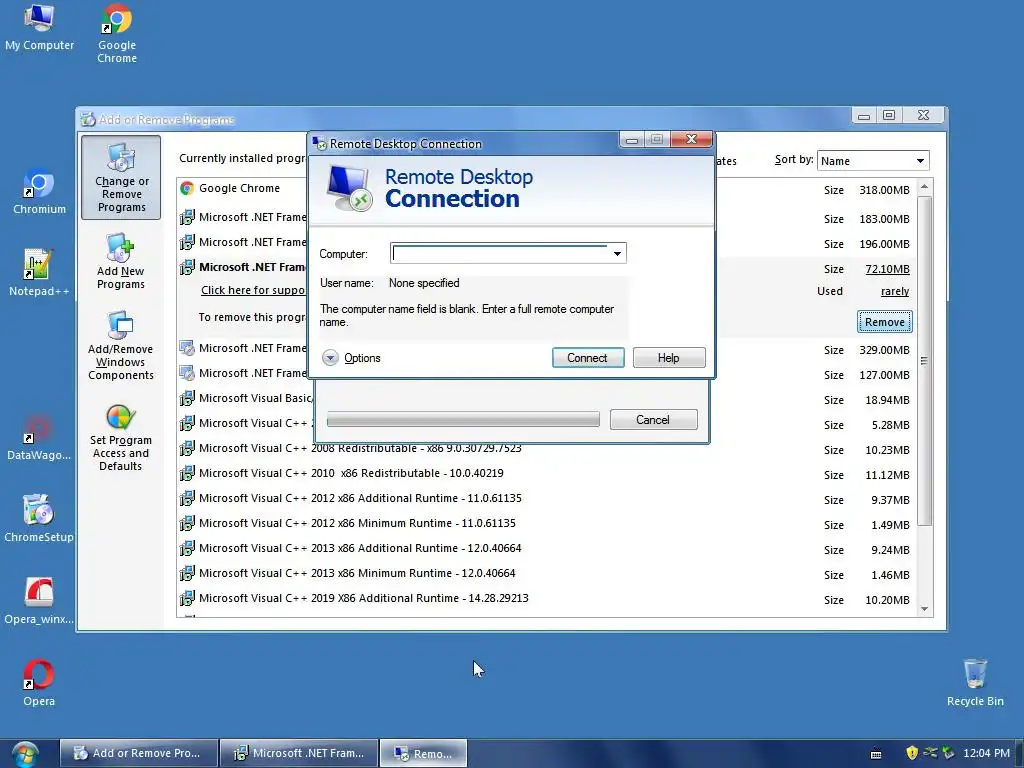
Task: Click Connect button
Action: (x=588, y=358)
